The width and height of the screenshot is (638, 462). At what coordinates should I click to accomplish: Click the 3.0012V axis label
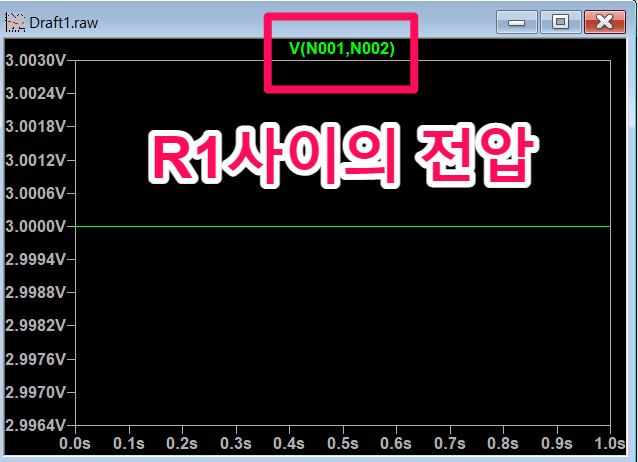(x=35, y=160)
